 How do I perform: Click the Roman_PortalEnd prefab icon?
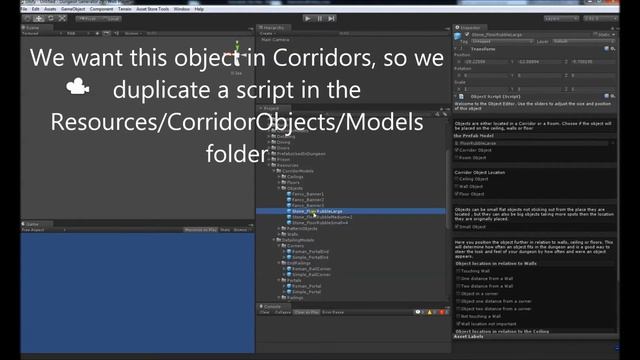coord(289,252)
